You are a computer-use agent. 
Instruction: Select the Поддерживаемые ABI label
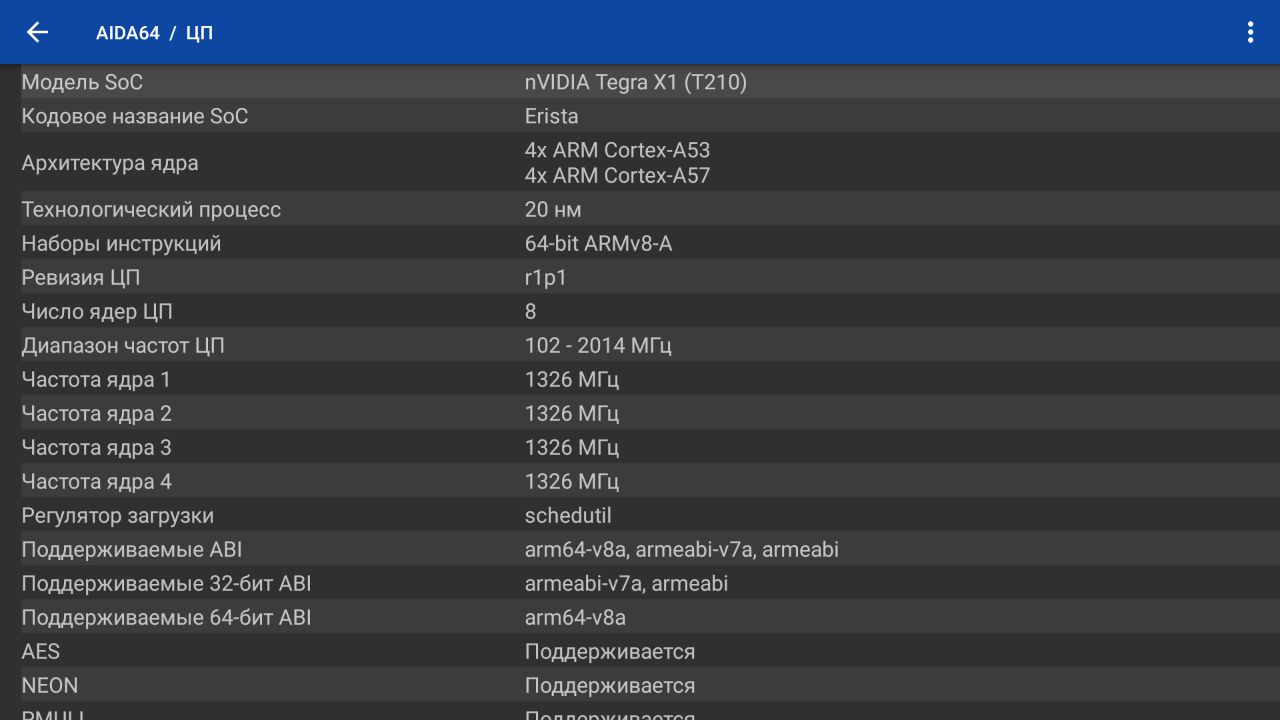tap(132, 550)
